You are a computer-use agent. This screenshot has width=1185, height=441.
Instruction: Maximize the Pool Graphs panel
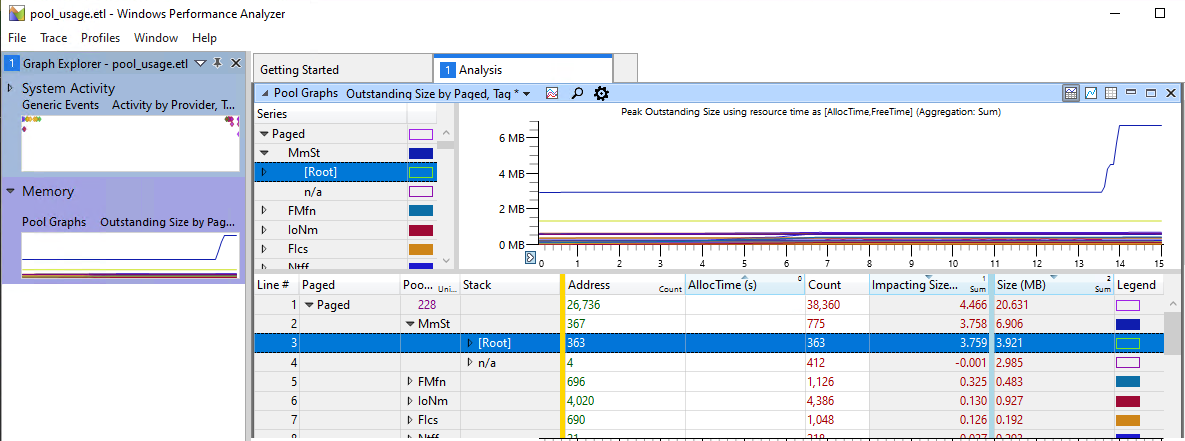[x=1150, y=94]
